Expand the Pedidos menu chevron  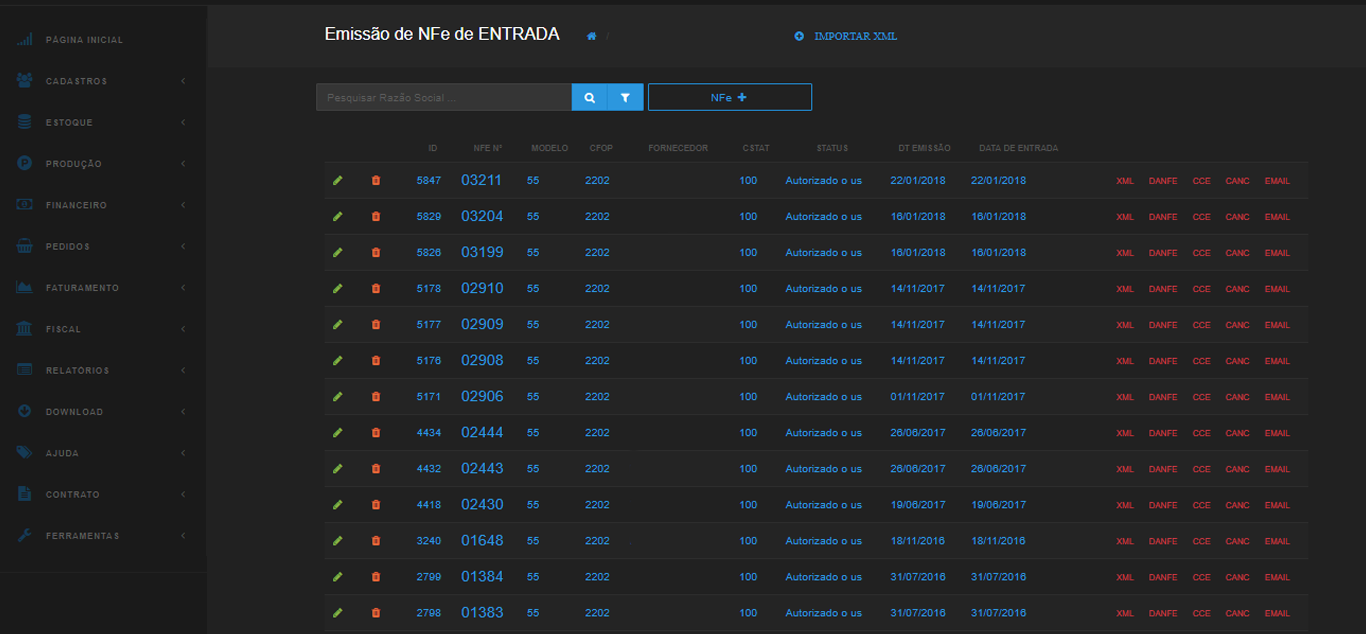click(183, 246)
